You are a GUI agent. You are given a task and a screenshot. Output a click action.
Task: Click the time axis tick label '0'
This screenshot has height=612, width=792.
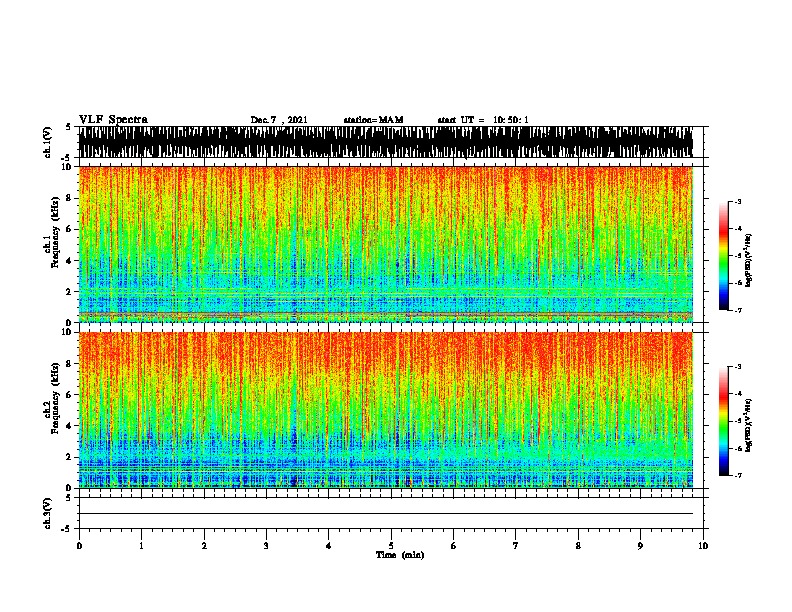[x=79, y=545]
